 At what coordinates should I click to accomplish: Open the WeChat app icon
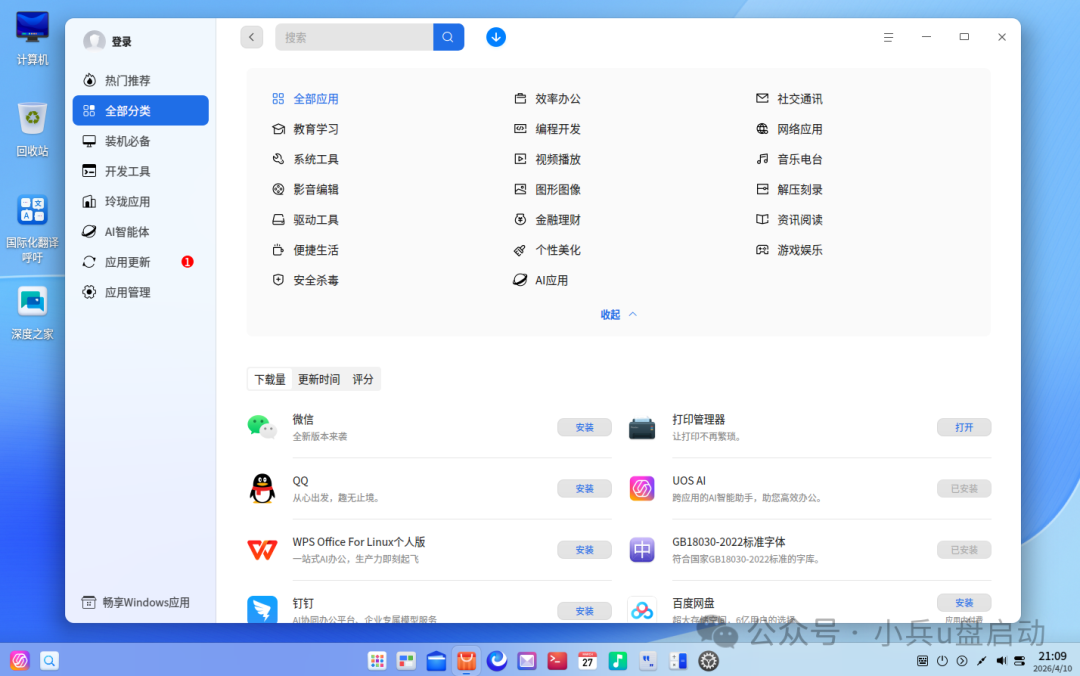pos(262,427)
